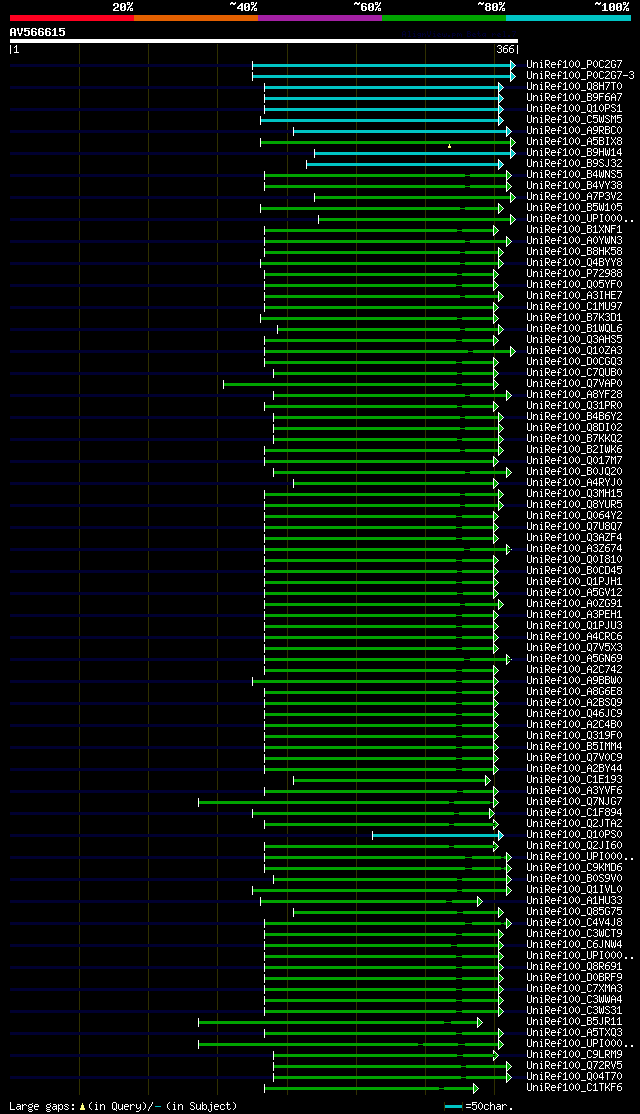This screenshot has width=640, height=1114.
Task: Click the orange ~40% legend segment
Action: pyautogui.click(x=196, y=18)
